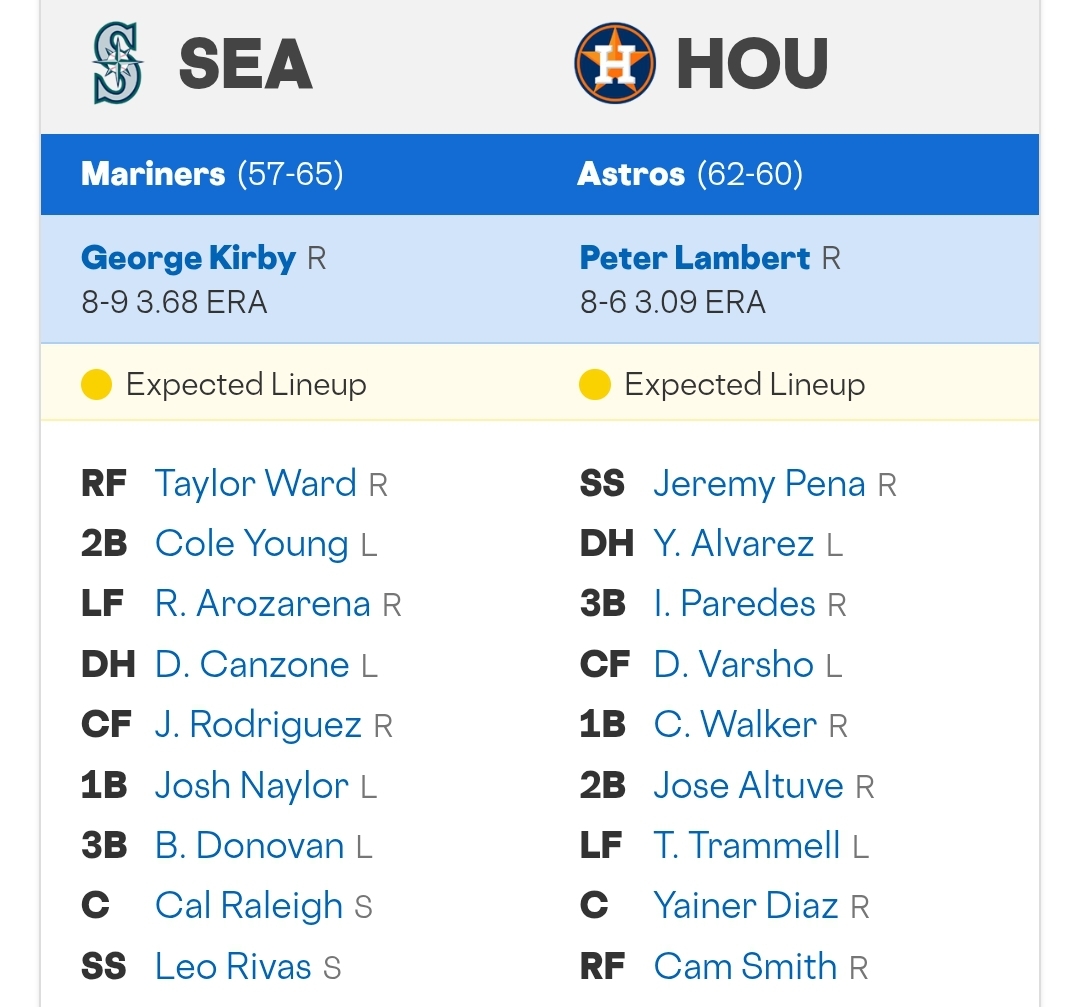This screenshot has width=1080, height=1007.
Task: Open the Cole Young player link
Action: tap(251, 543)
